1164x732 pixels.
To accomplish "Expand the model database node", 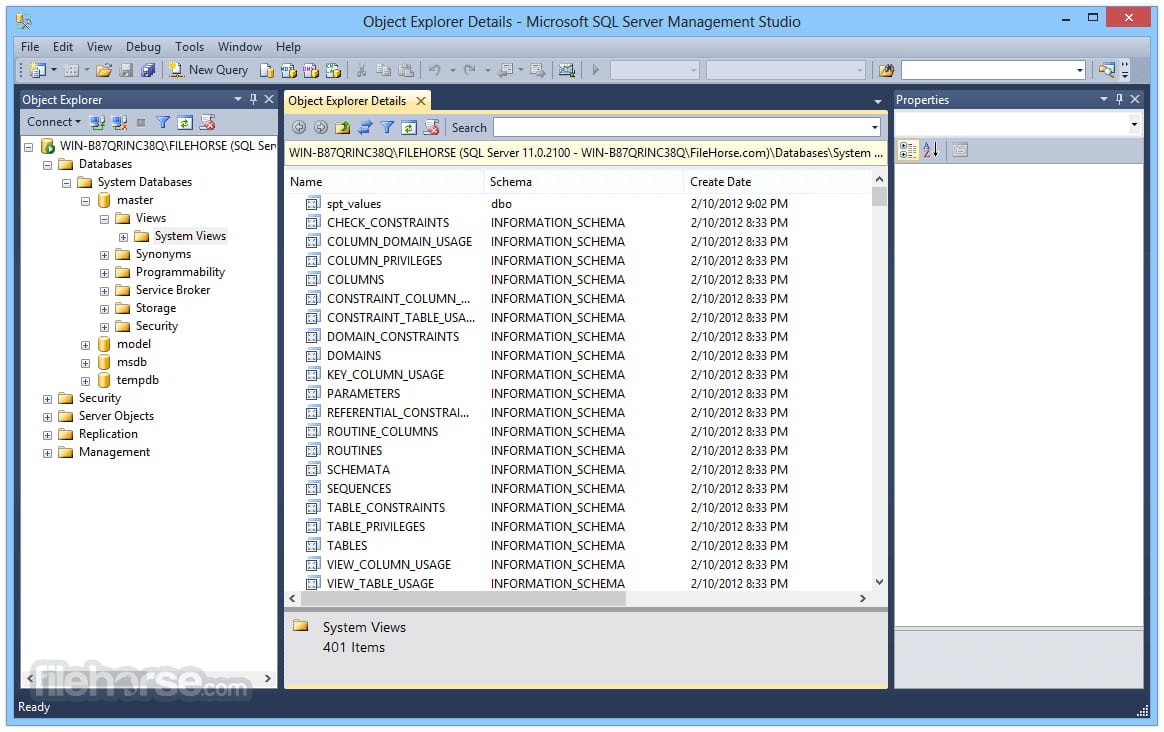I will tap(85, 344).
